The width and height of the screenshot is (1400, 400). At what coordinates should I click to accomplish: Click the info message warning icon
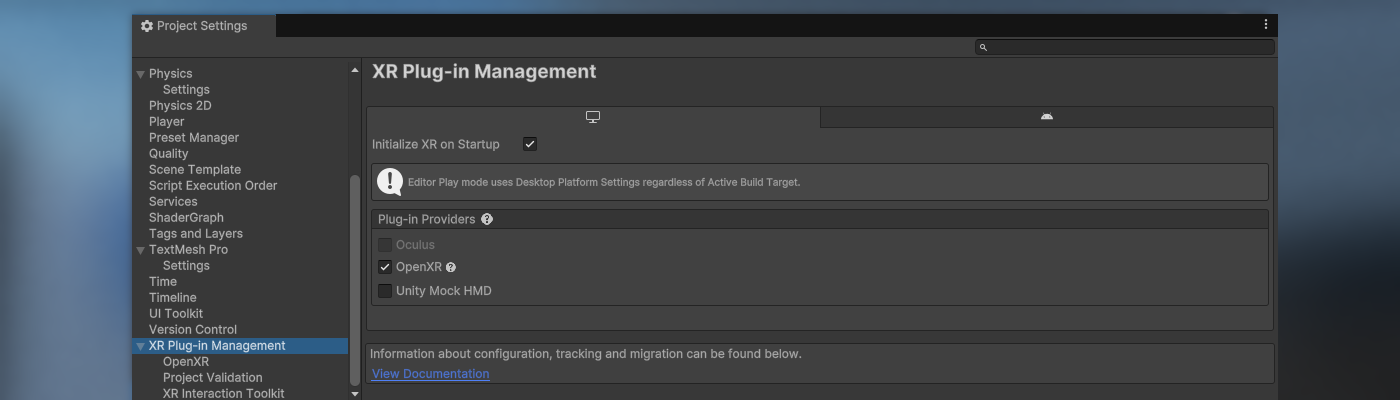(x=389, y=182)
